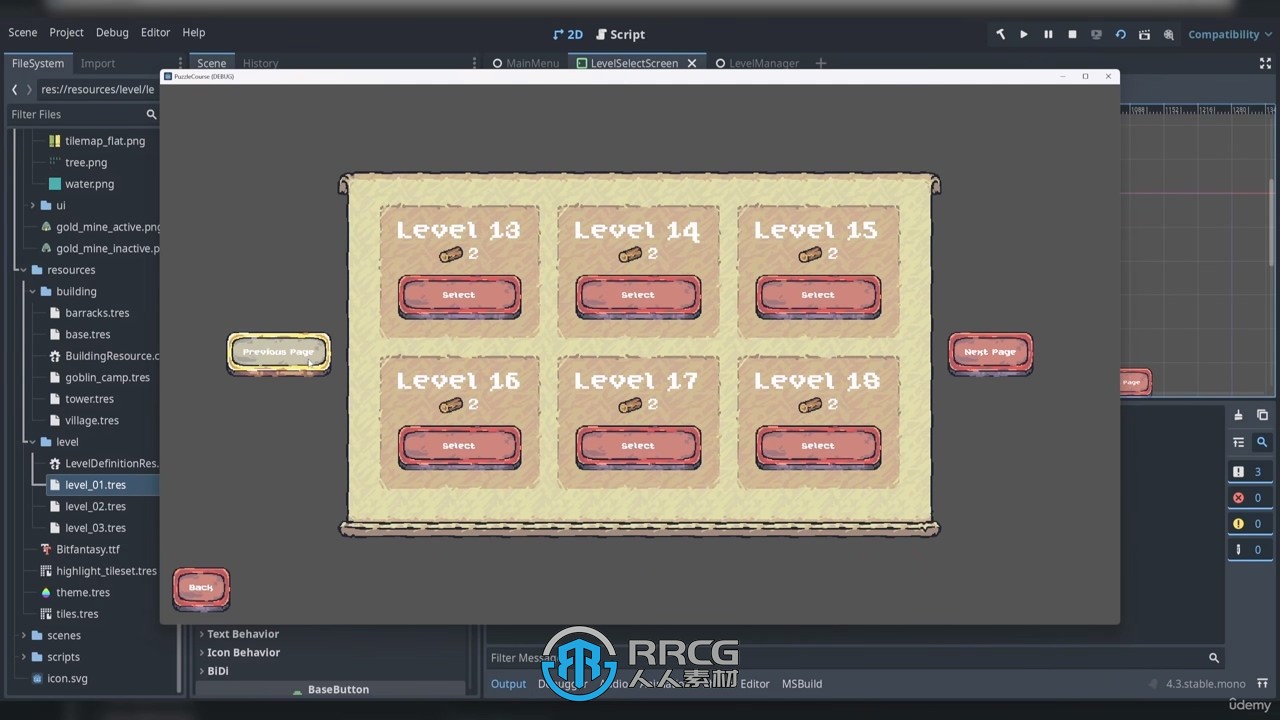Open the Output bottom panel tab

pyautogui.click(x=508, y=684)
